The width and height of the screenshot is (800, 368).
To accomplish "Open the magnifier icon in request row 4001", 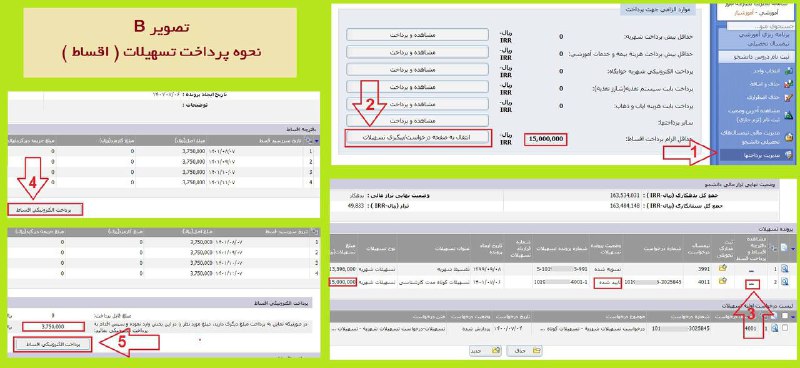I will [774, 328].
